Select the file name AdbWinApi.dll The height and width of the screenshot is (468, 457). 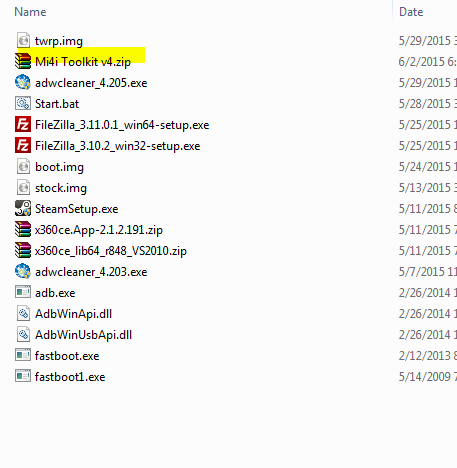[x=73, y=314]
